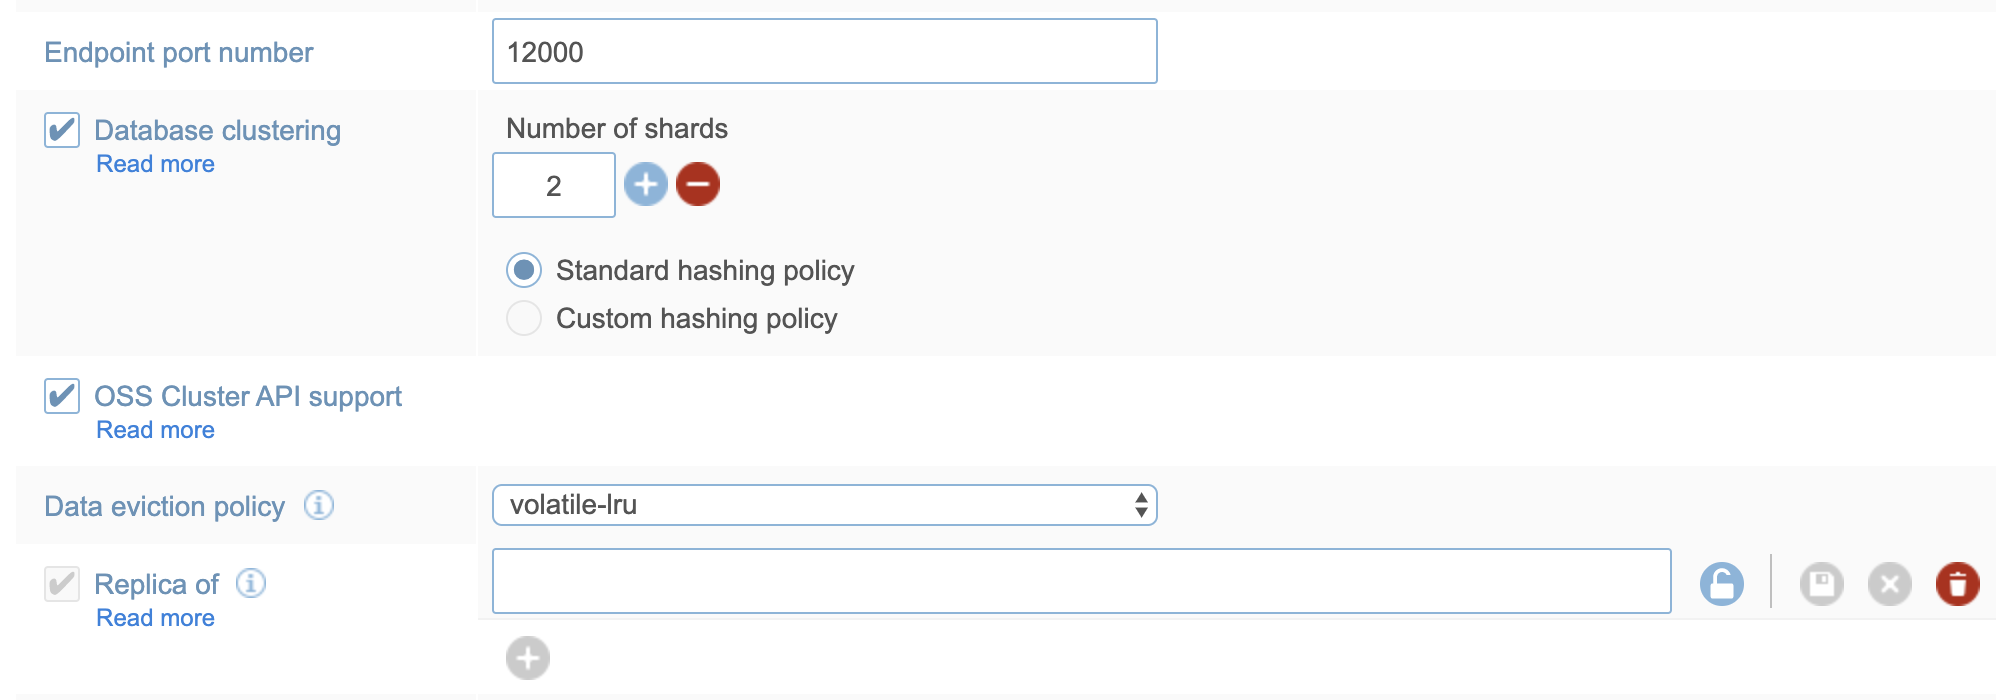
Task: Click the blue unlock padlock icon
Action: tap(1722, 584)
